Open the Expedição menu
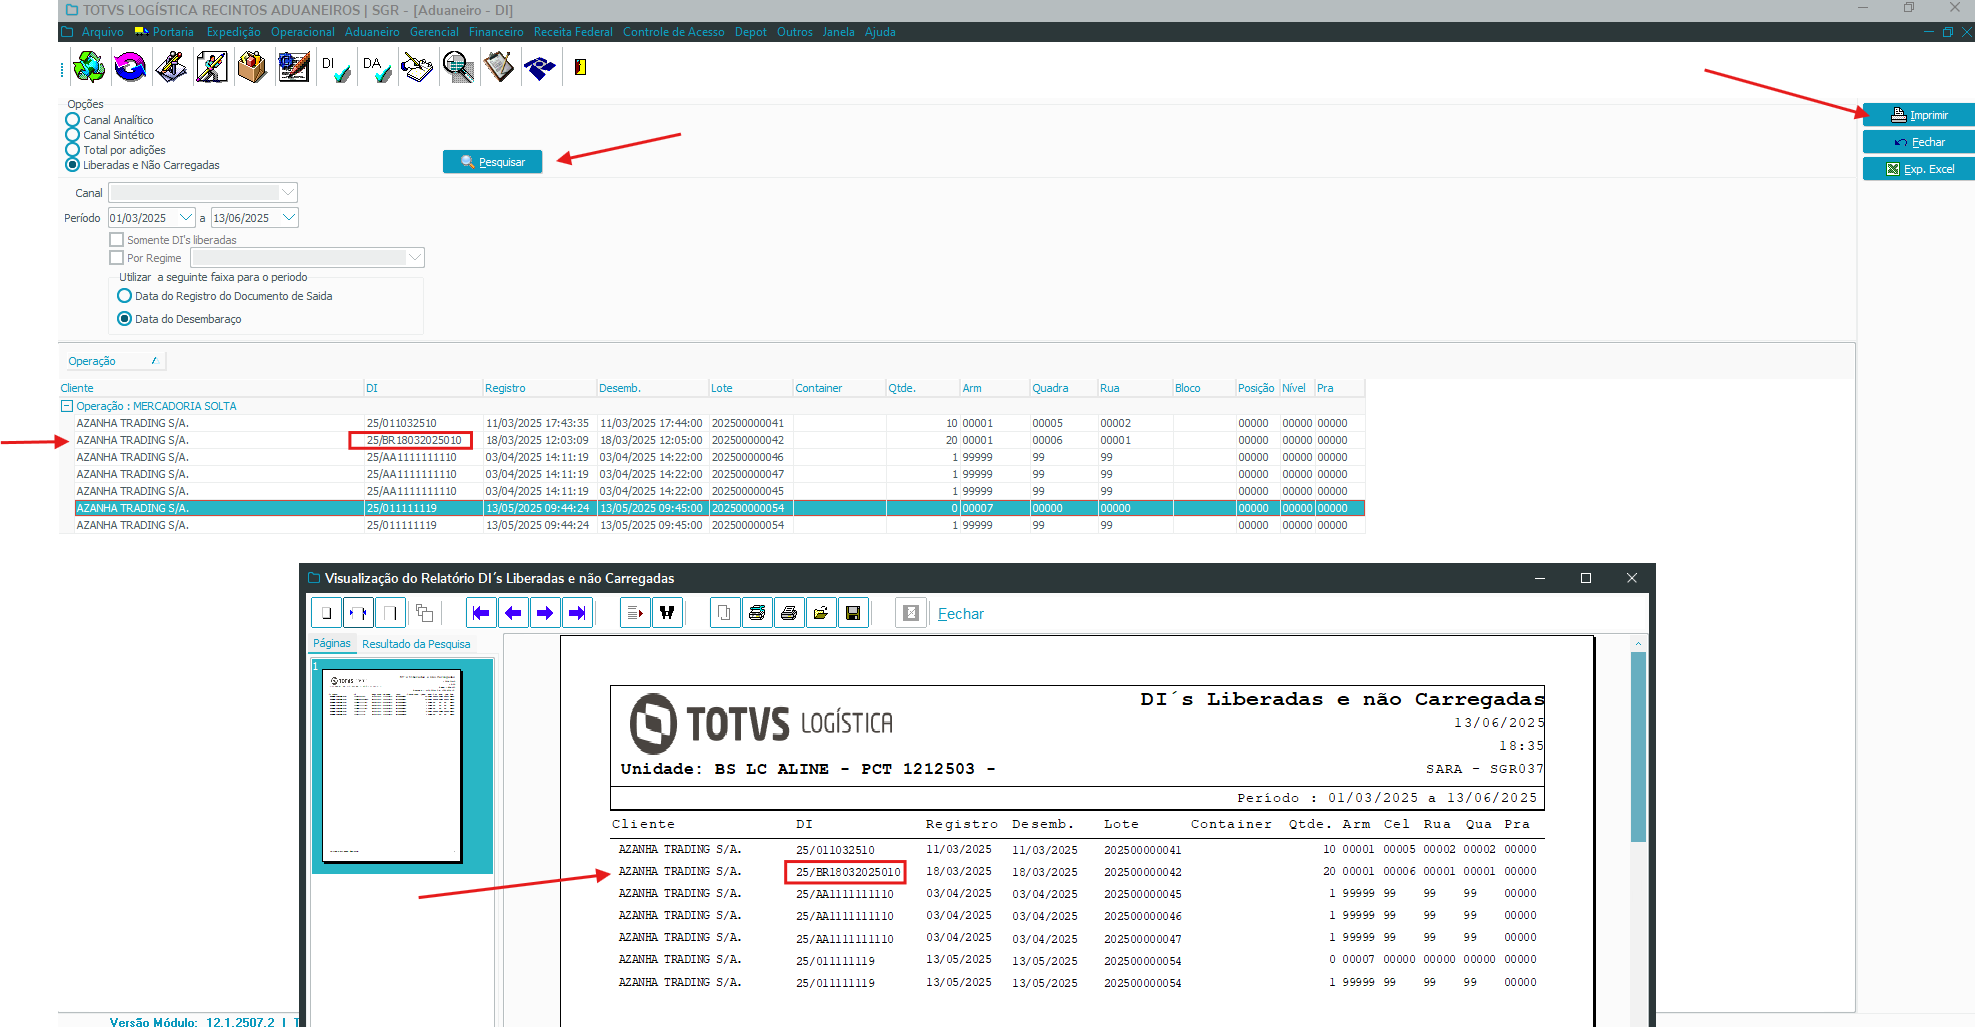Viewport: 1975px width, 1027px height. (233, 32)
